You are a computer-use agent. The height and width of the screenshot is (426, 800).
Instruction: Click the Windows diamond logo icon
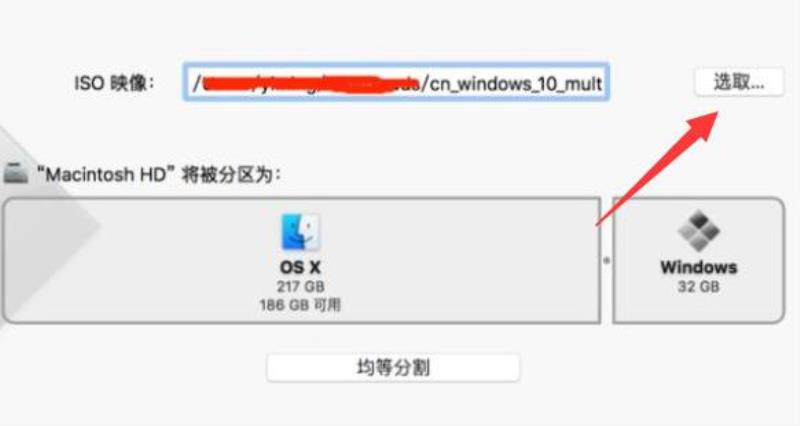pyautogui.click(x=698, y=231)
